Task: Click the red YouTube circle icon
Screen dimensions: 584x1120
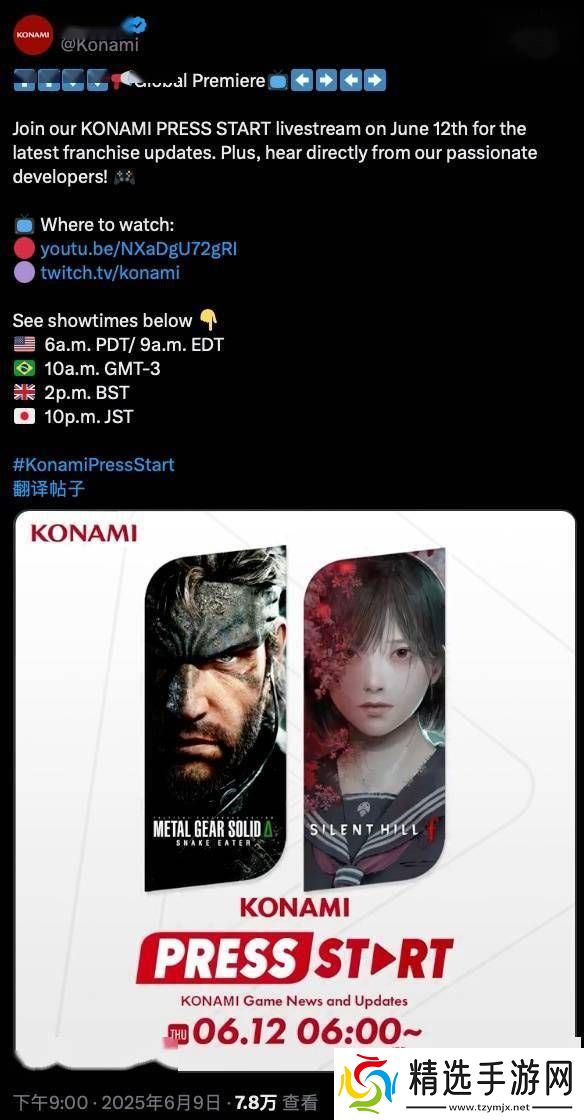Action: [x=24, y=249]
